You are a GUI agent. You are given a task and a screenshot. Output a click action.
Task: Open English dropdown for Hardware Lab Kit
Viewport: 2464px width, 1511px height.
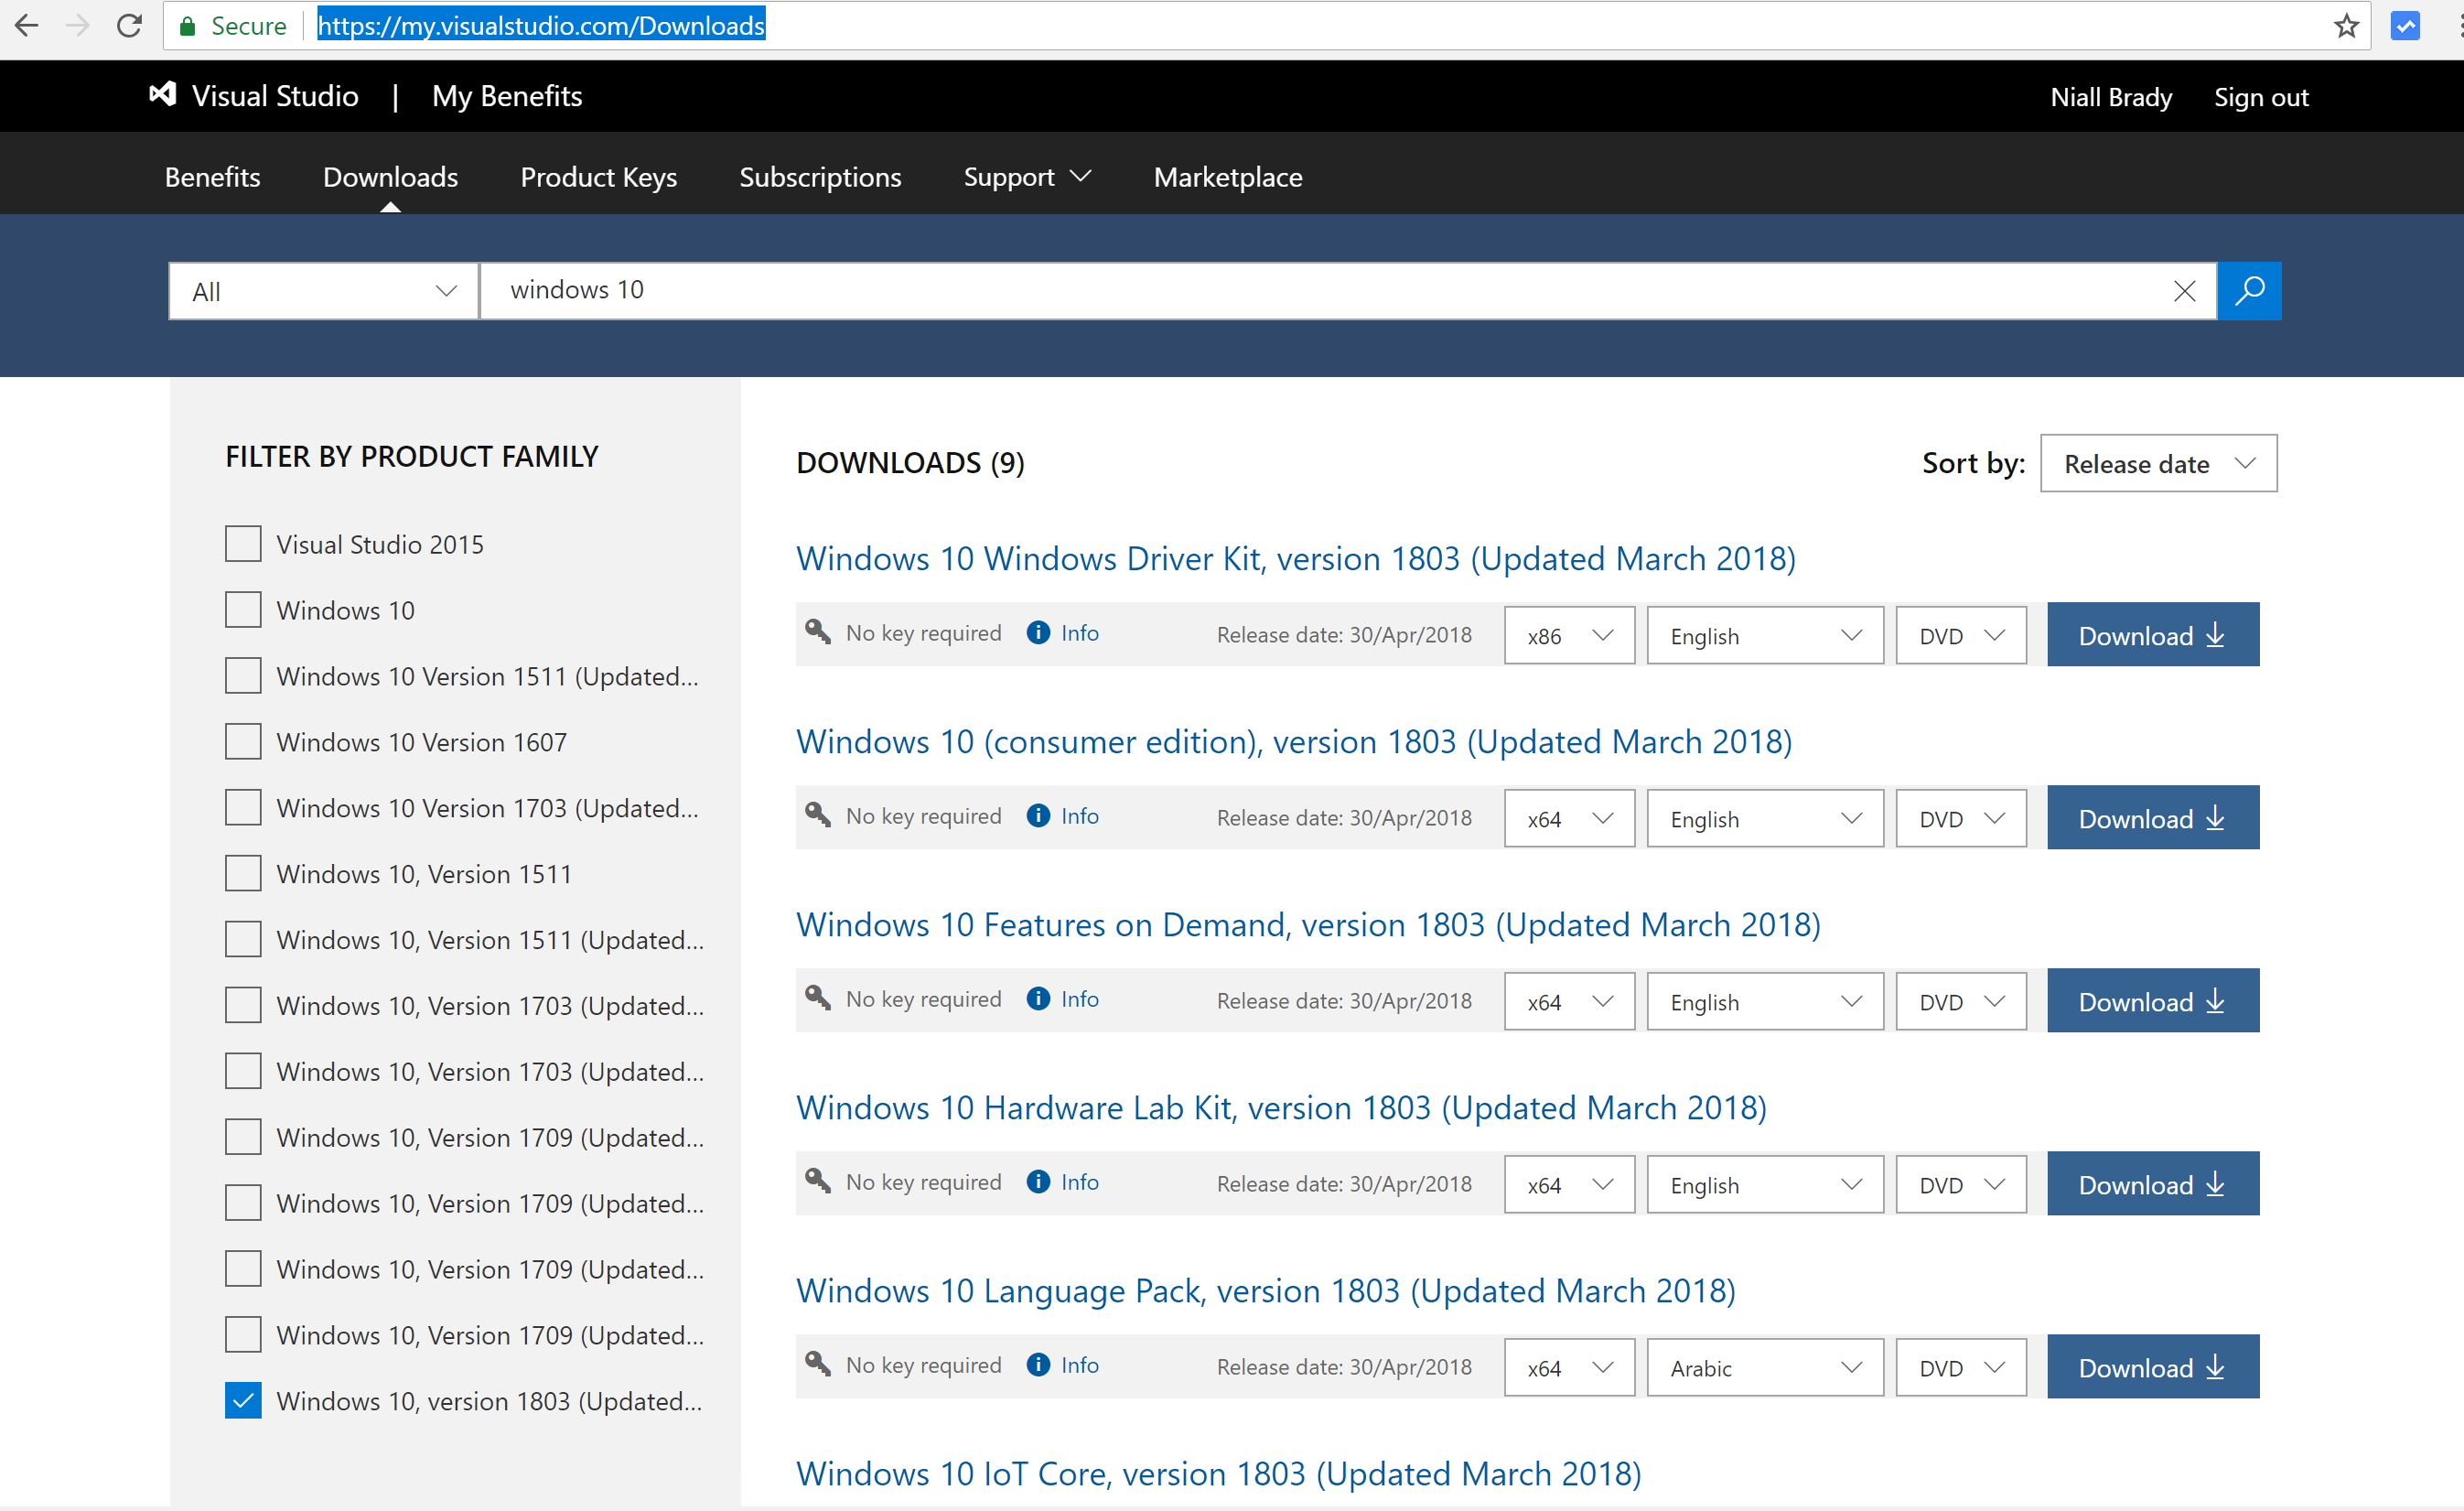coord(1765,1184)
